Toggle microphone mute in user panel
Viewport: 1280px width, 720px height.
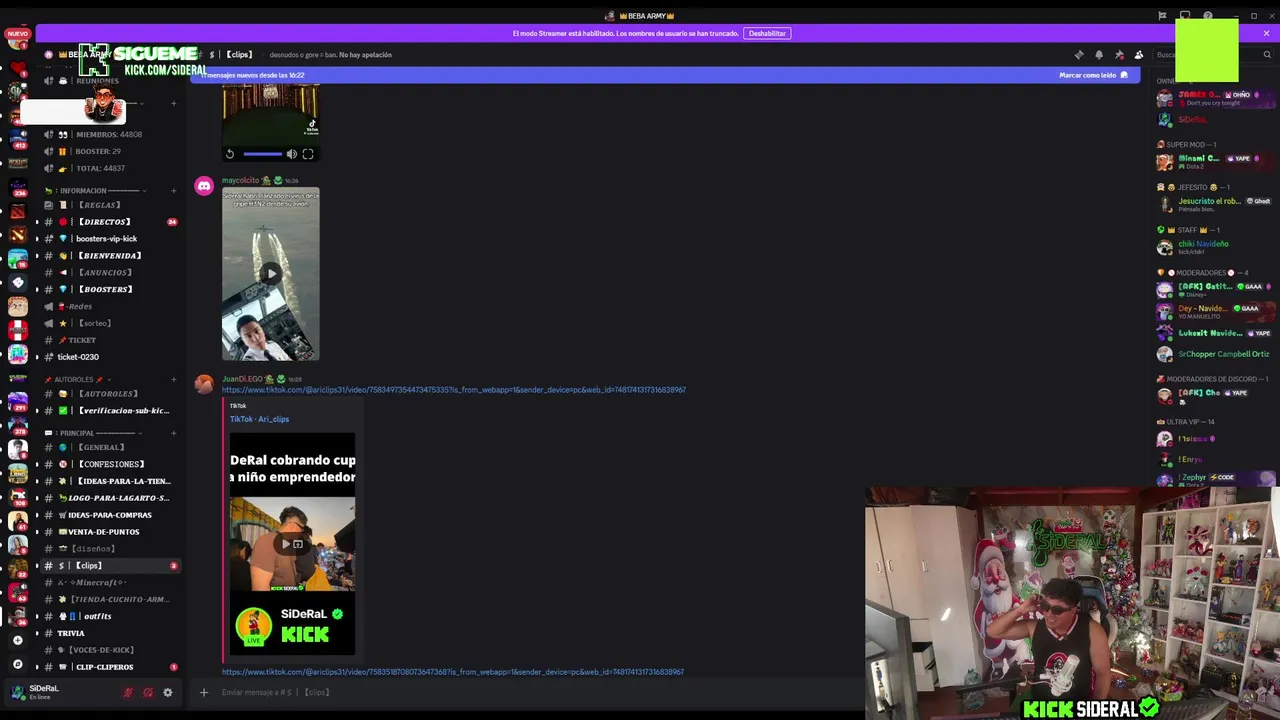click(x=128, y=692)
